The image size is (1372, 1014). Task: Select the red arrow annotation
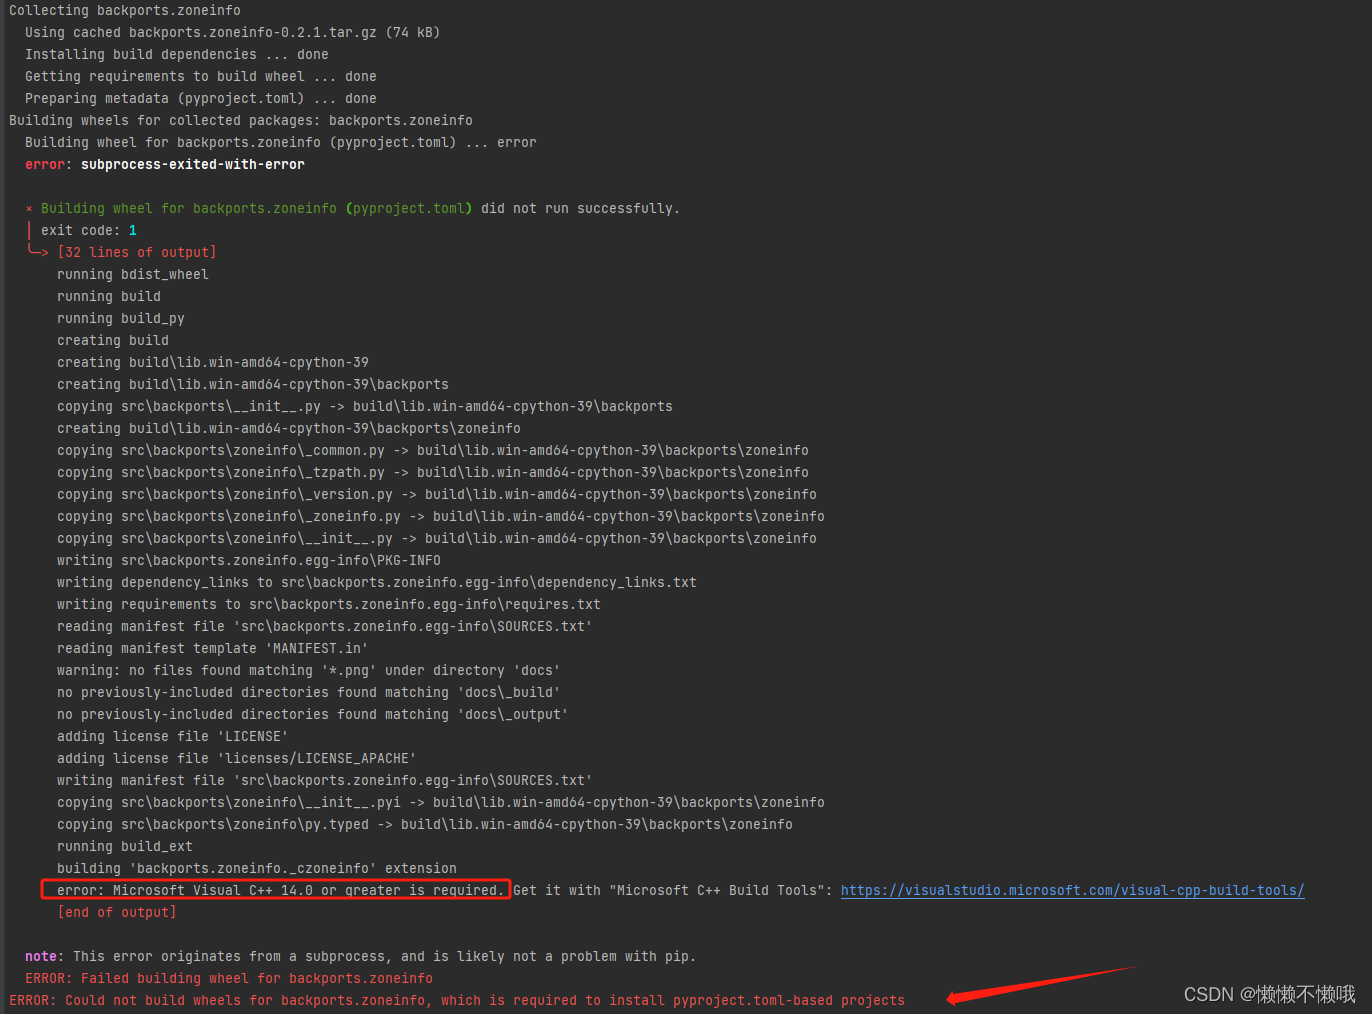click(x=1040, y=985)
